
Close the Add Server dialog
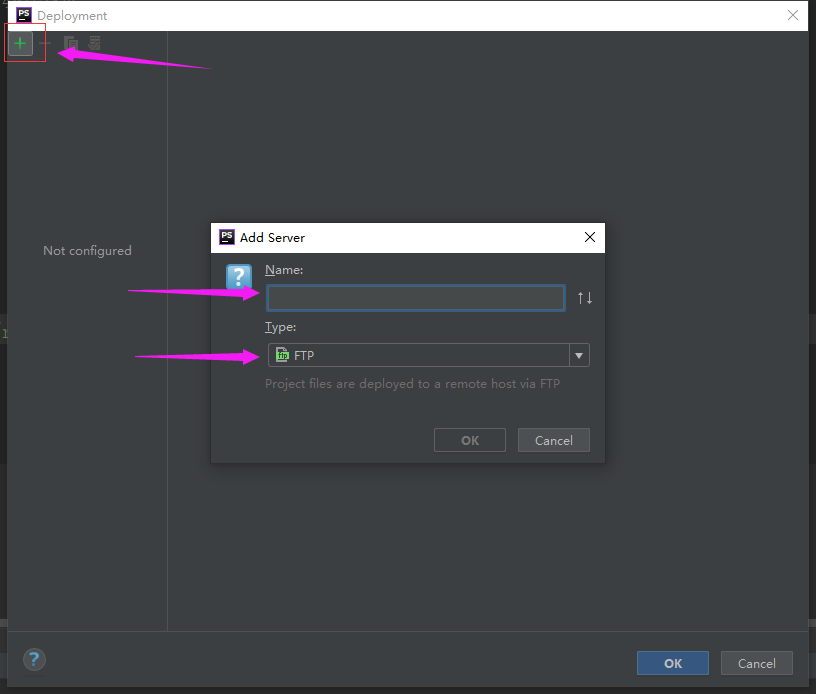click(x=589, y=237)
